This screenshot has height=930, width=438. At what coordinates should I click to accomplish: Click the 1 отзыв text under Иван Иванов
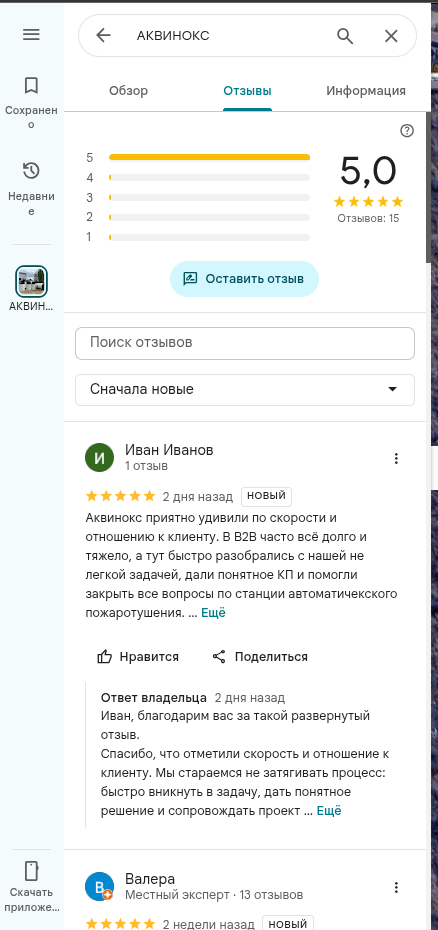coord(147,466)
